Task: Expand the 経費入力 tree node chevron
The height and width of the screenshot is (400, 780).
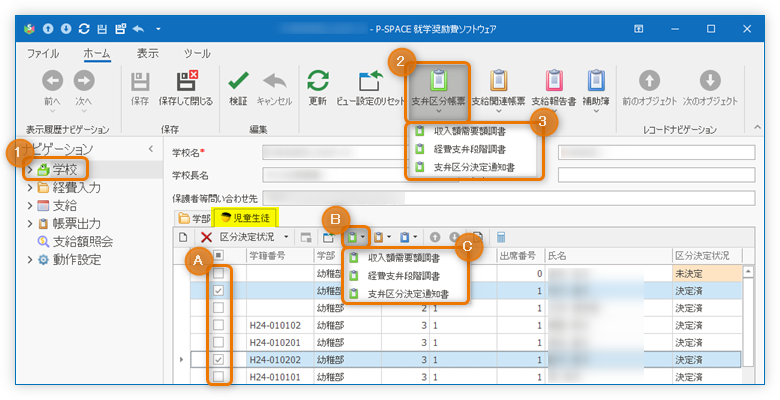Action: (x=30, y=188)
